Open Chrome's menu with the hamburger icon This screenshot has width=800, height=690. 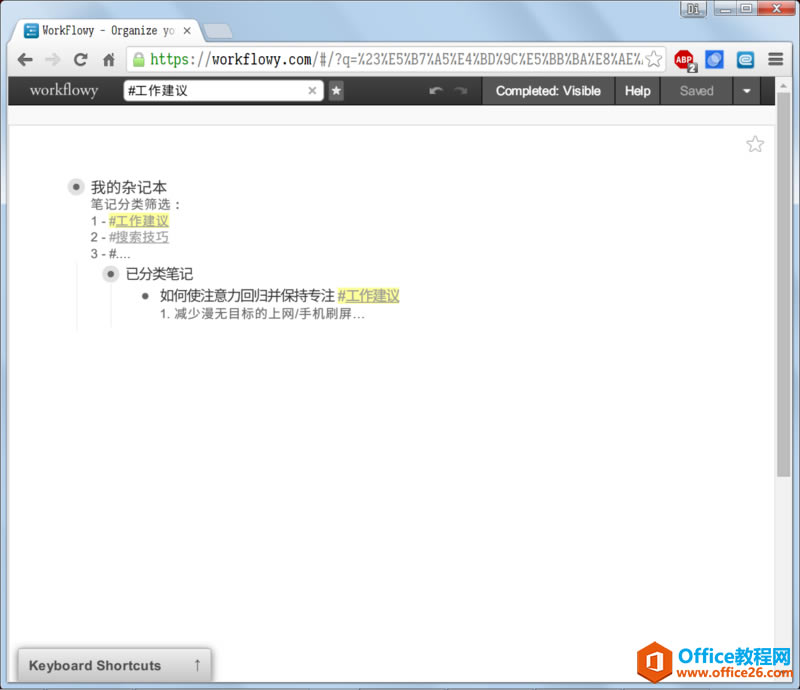click(x=775, y=59)
